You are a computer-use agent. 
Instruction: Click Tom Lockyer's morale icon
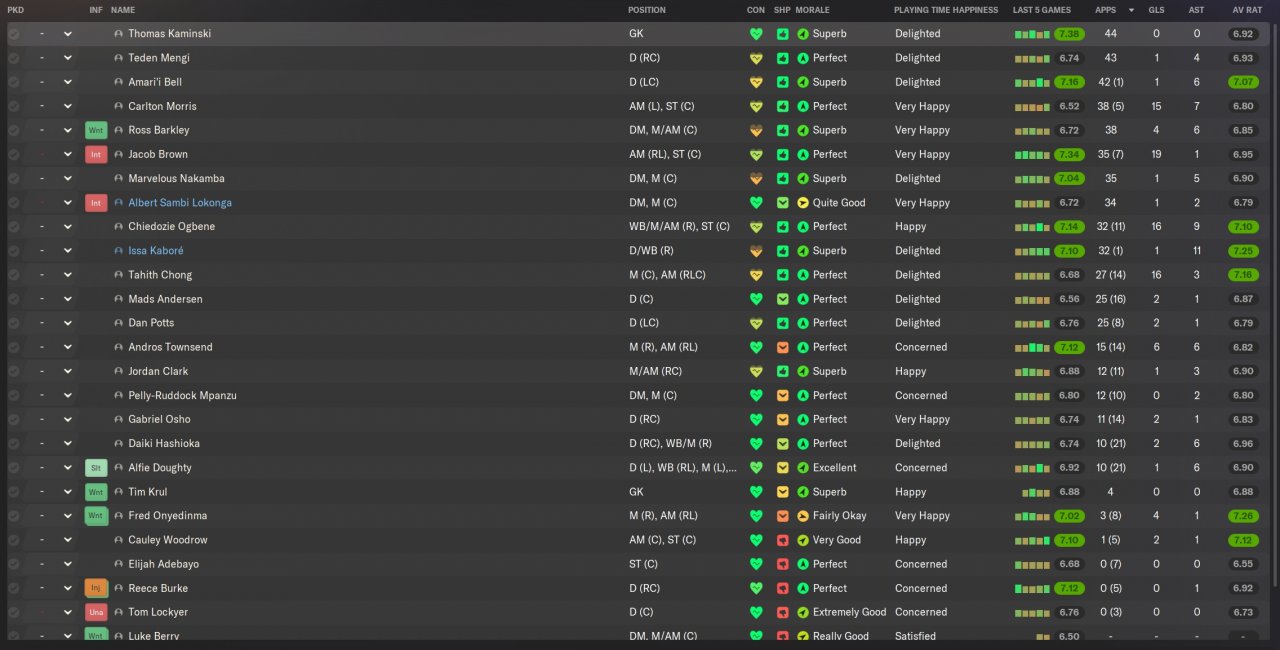pyautogui.click(x=803, y=612)
